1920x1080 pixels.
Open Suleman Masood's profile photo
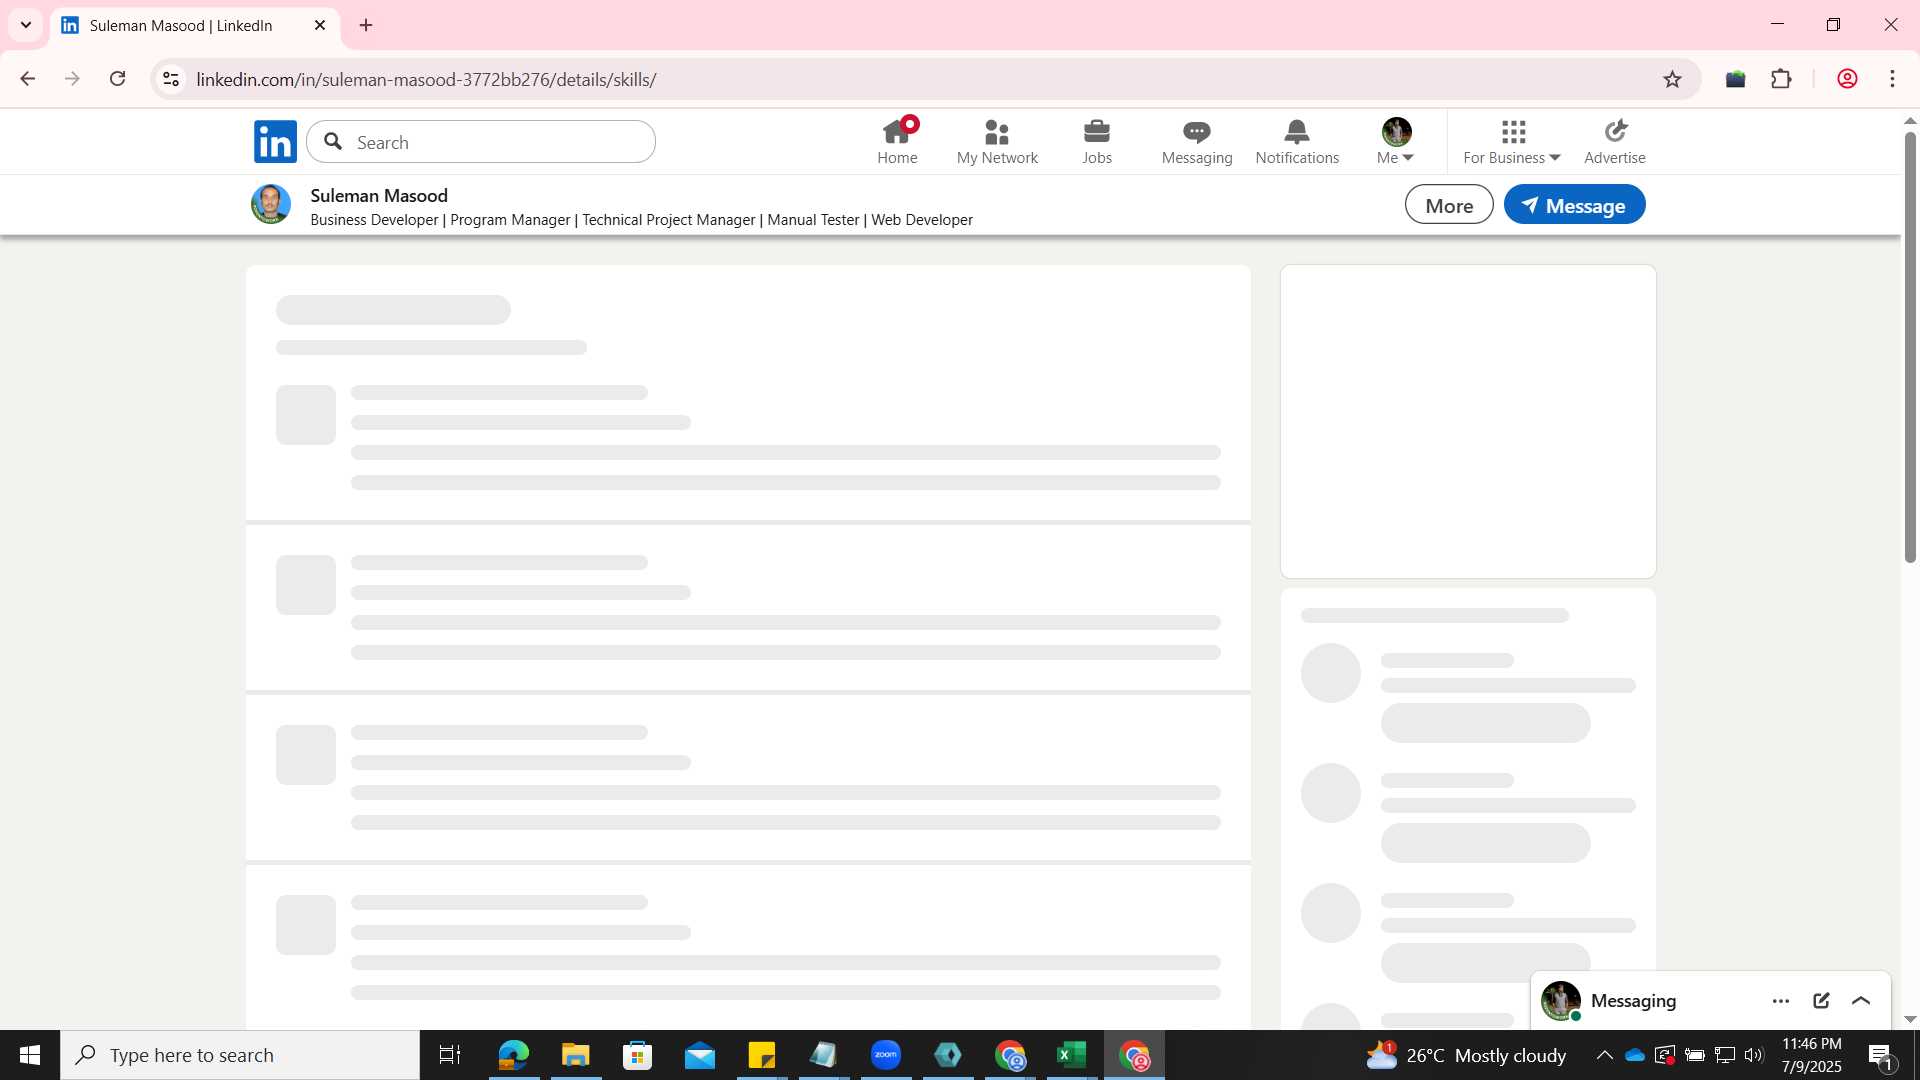271,204
